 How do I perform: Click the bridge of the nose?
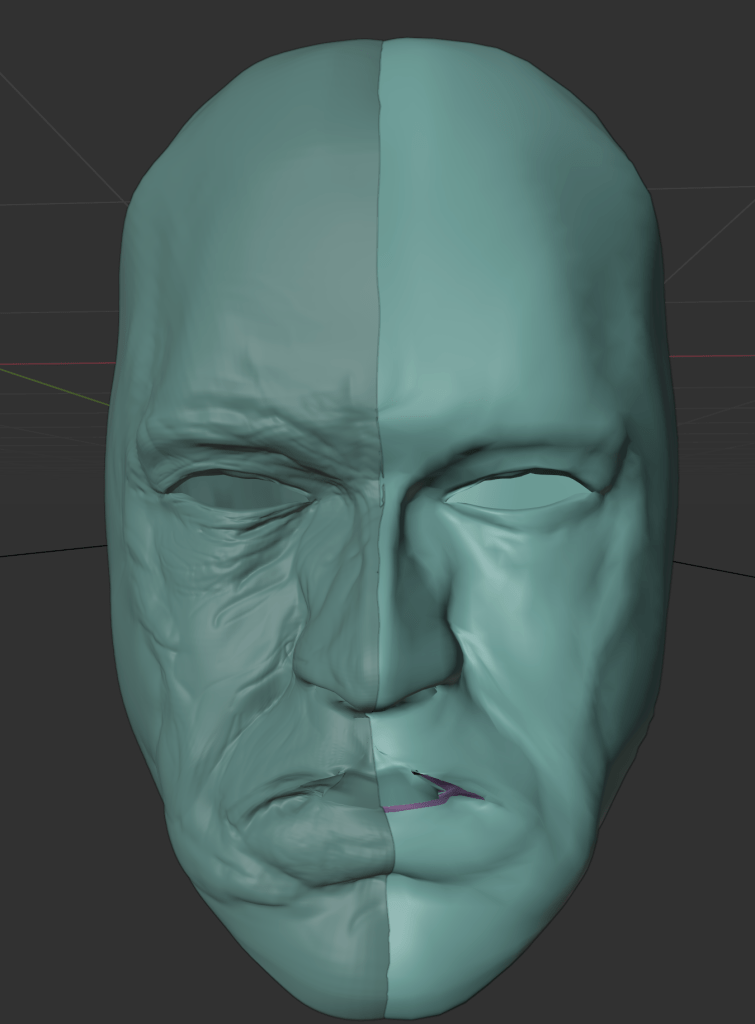[379, 520]
